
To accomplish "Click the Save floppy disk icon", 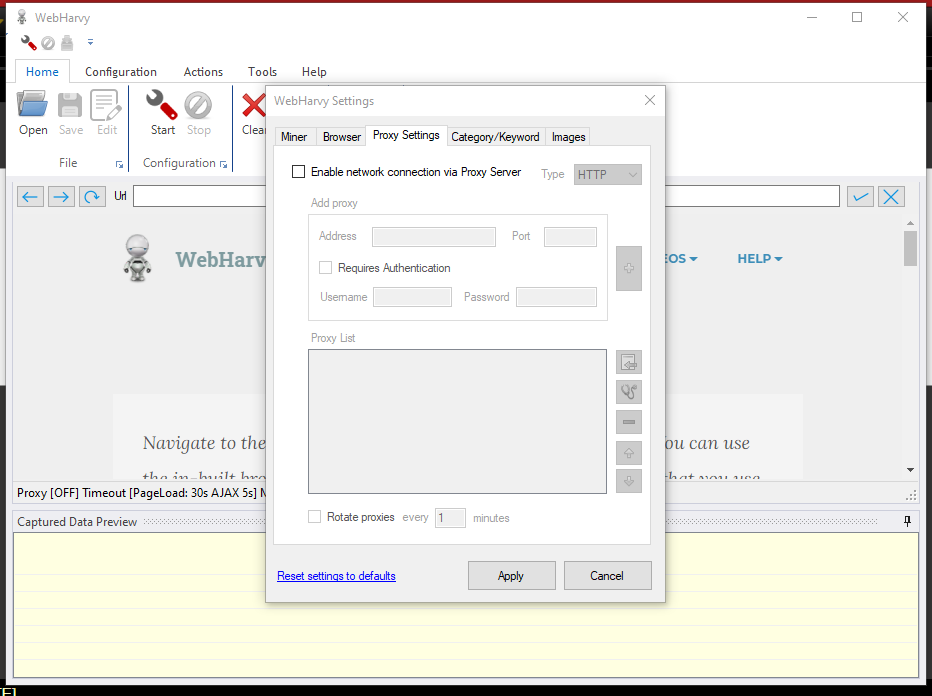I will [x=70, y=105].
